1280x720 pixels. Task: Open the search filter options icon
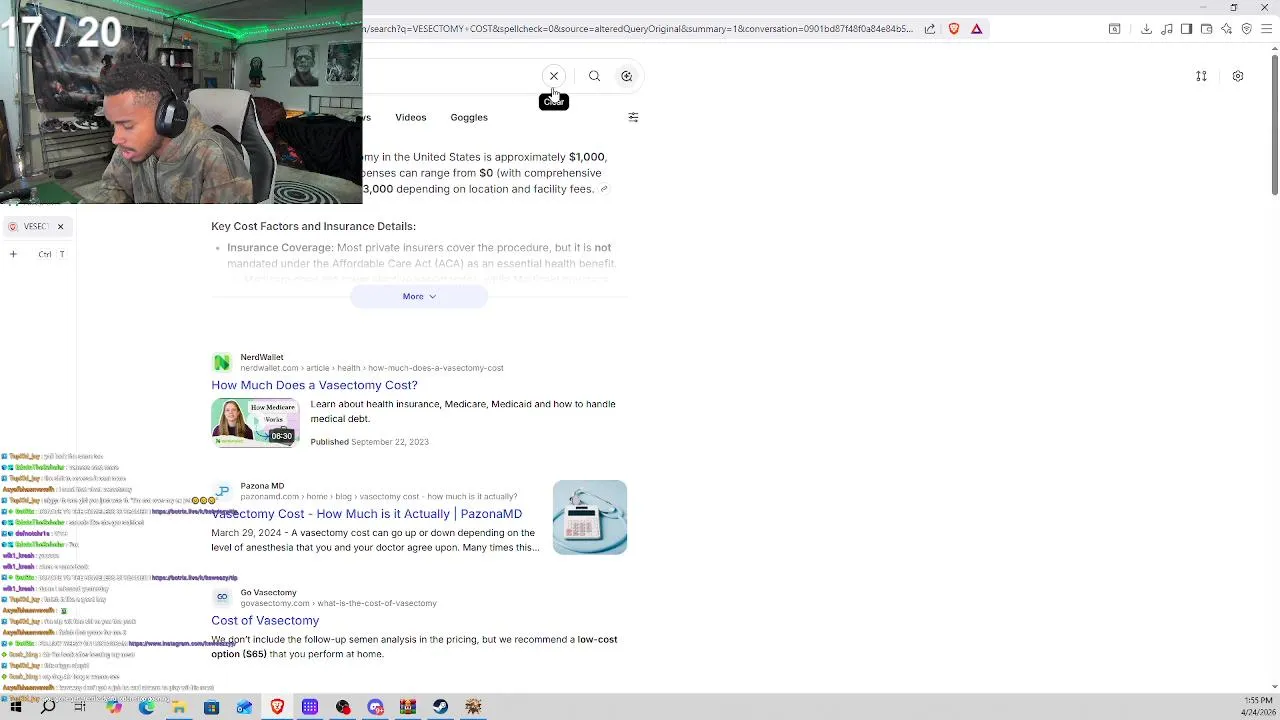(633, 117)
